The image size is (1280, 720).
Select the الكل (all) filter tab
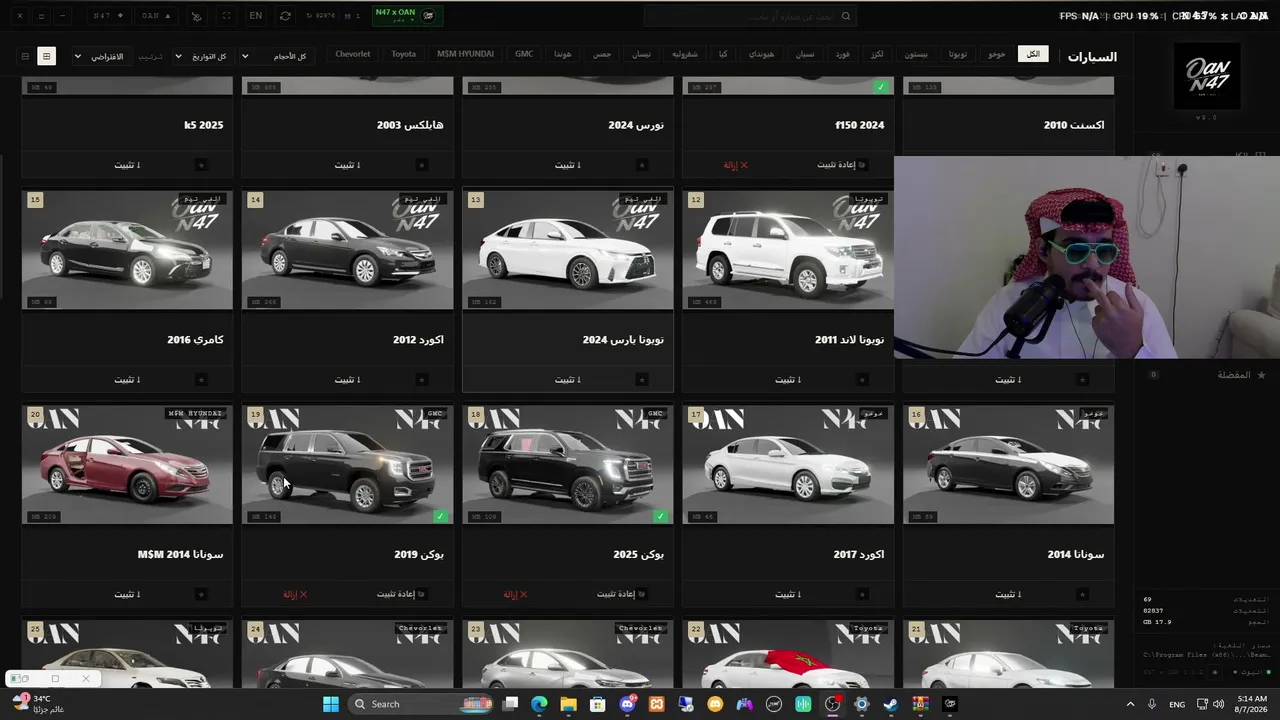pyautogui.click(x=1033, y=54)
